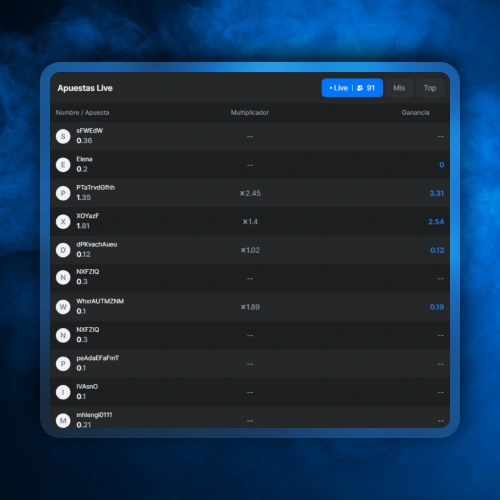
Task: Select the username peAdaEFaFmT
Action: [x=98, y=358]
